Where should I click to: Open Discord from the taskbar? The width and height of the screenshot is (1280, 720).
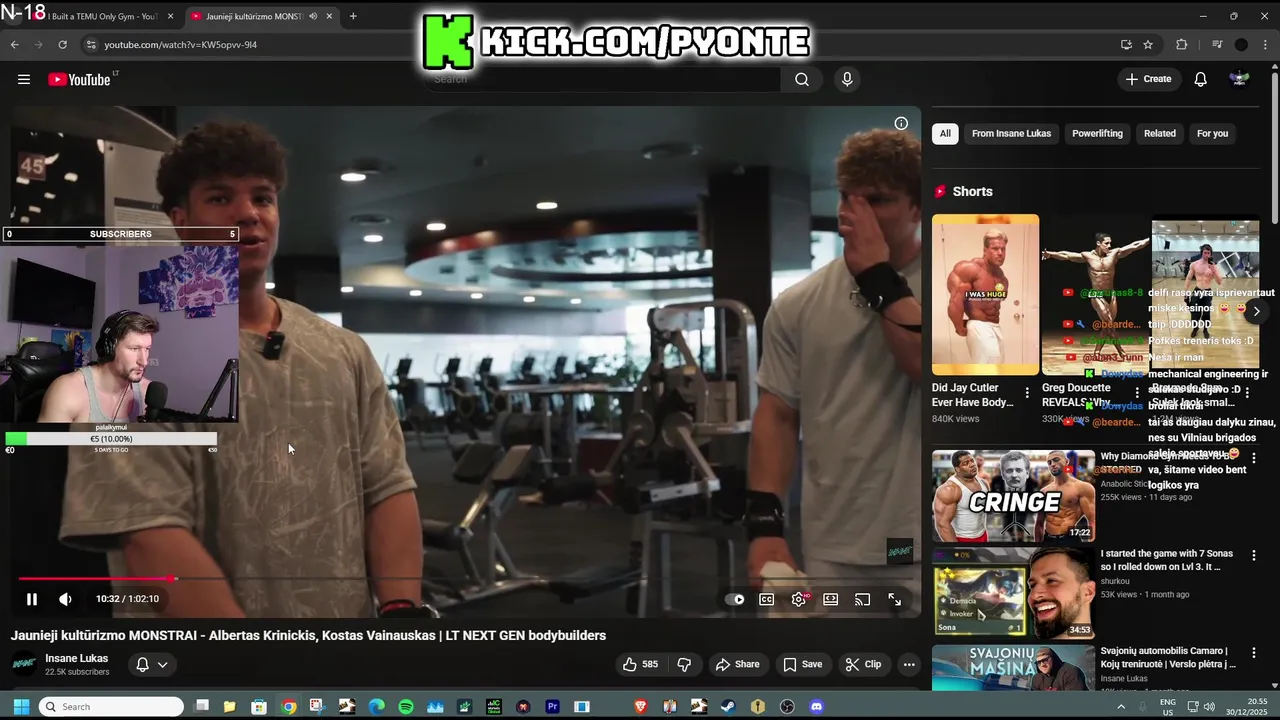pos(816,707)
